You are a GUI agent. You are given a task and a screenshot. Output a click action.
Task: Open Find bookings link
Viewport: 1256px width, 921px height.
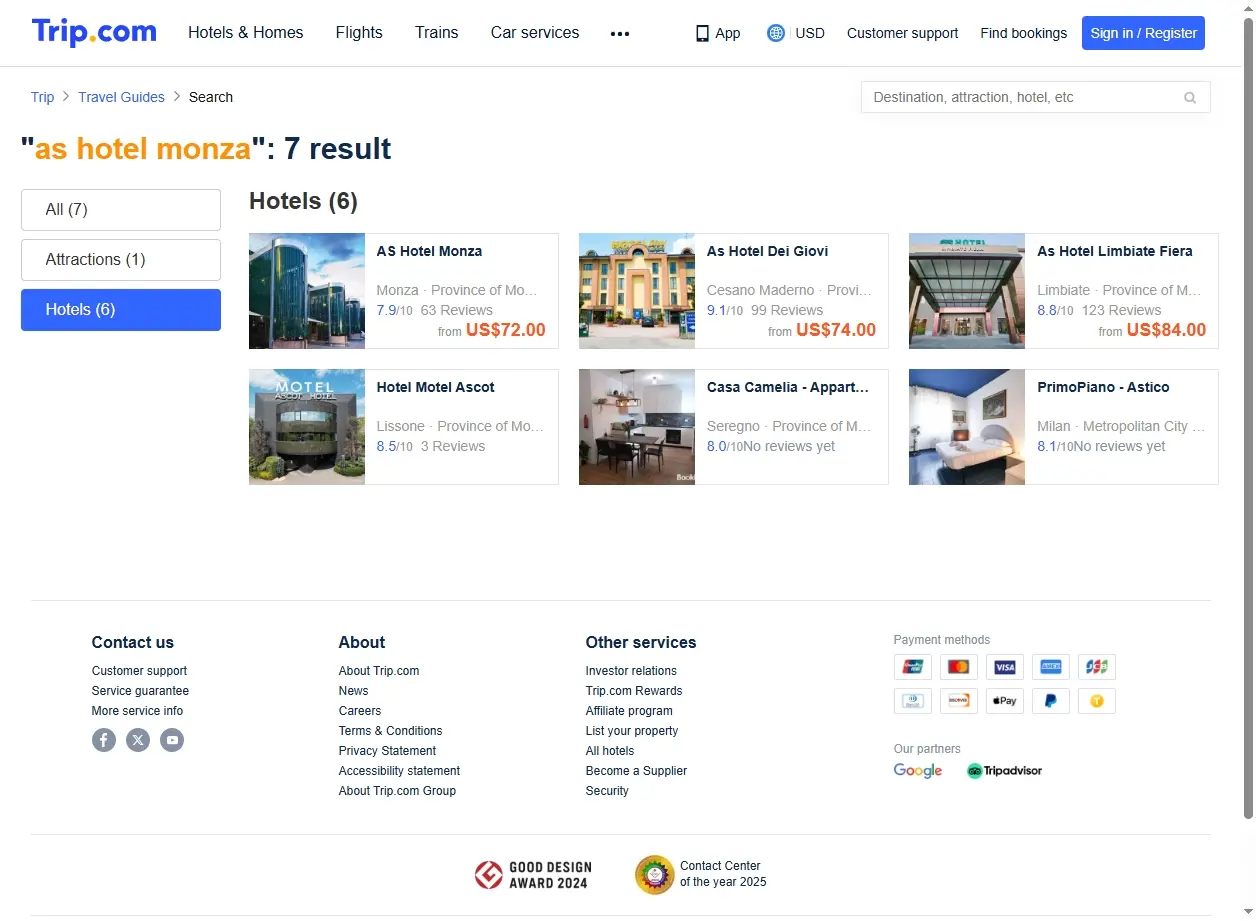tap(1023, 33)
